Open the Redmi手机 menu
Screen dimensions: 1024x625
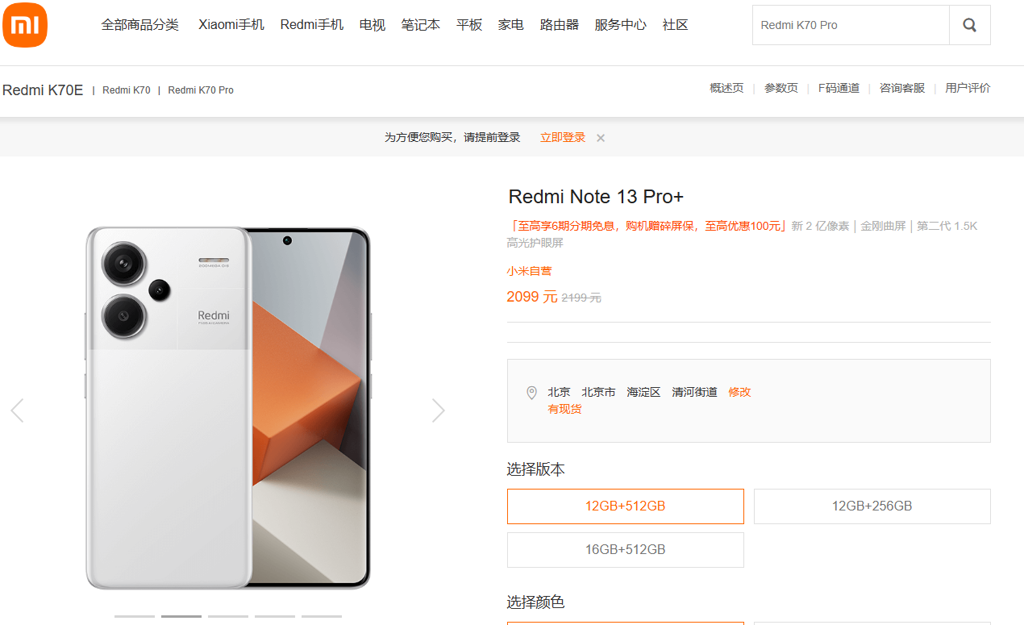[x=312, y=25]
